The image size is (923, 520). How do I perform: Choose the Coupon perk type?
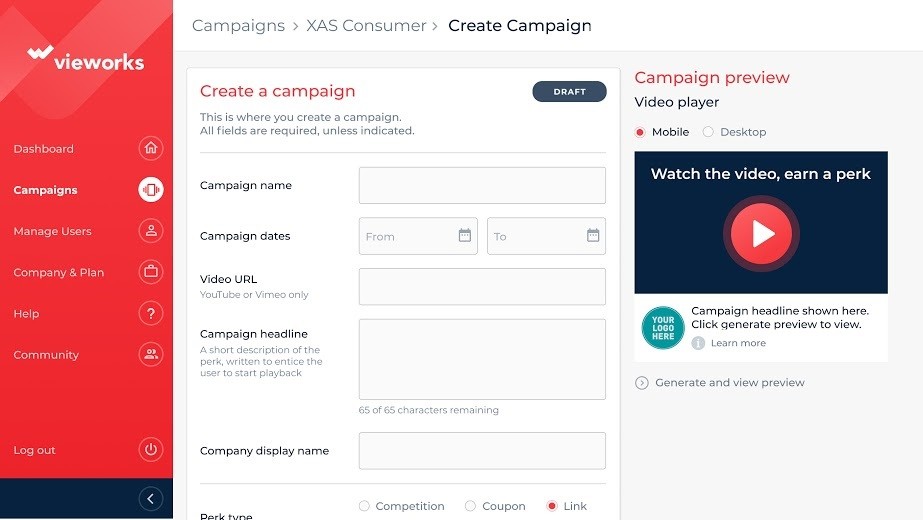click(470, 506)
